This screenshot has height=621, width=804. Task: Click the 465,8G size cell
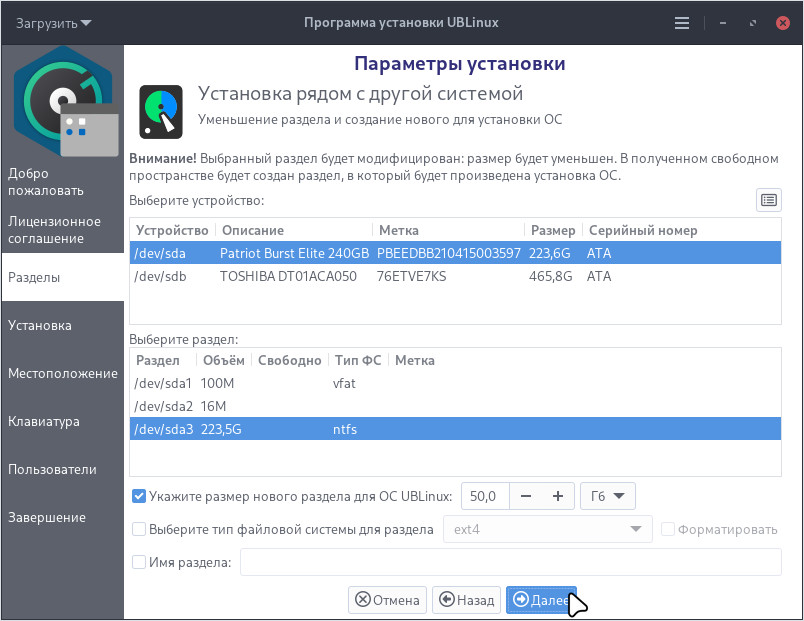551,276
